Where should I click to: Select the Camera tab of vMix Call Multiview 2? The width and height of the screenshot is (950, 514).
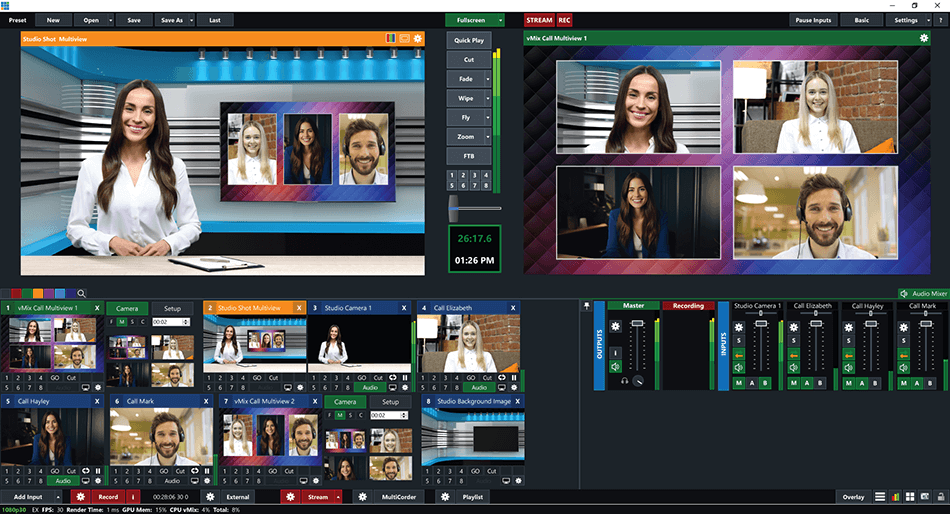(x=345, y=401)
